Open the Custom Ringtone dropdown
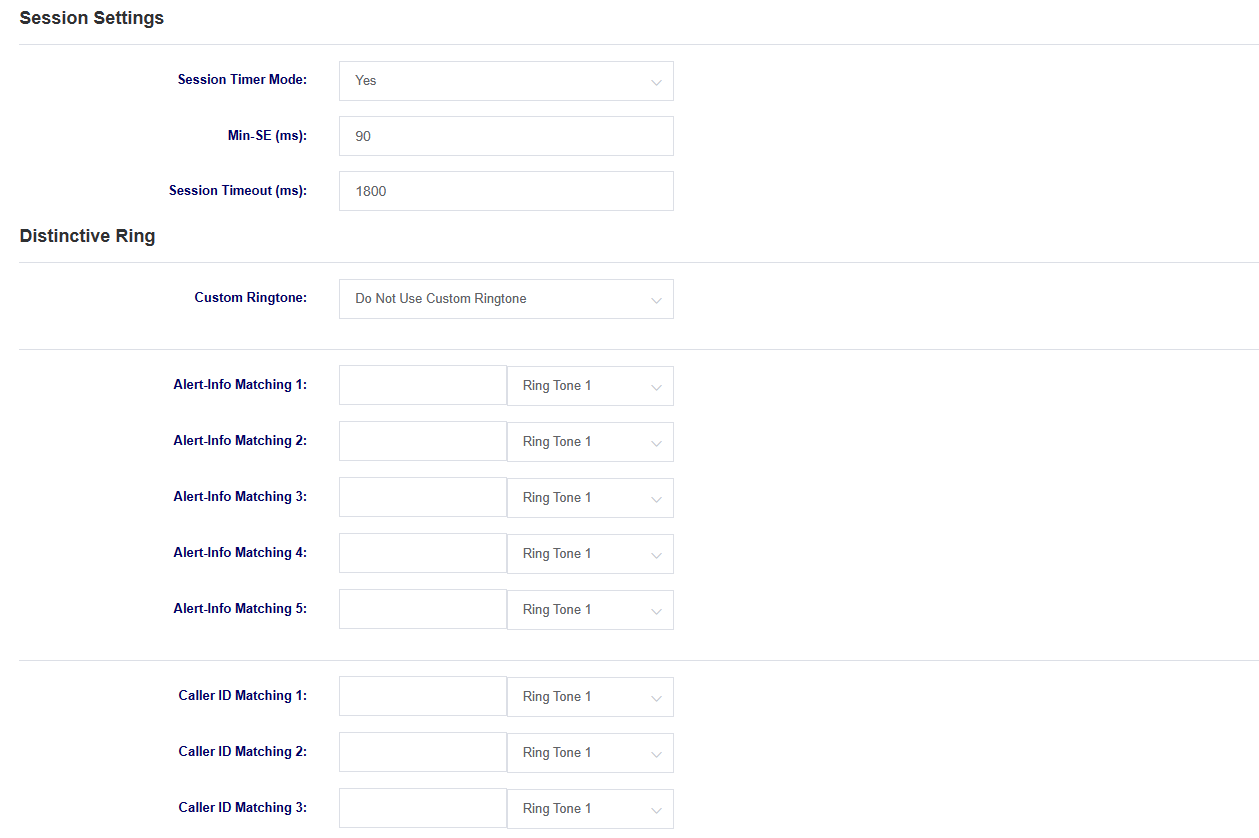This screenshot has height=838, width=1259. [506, 299]
